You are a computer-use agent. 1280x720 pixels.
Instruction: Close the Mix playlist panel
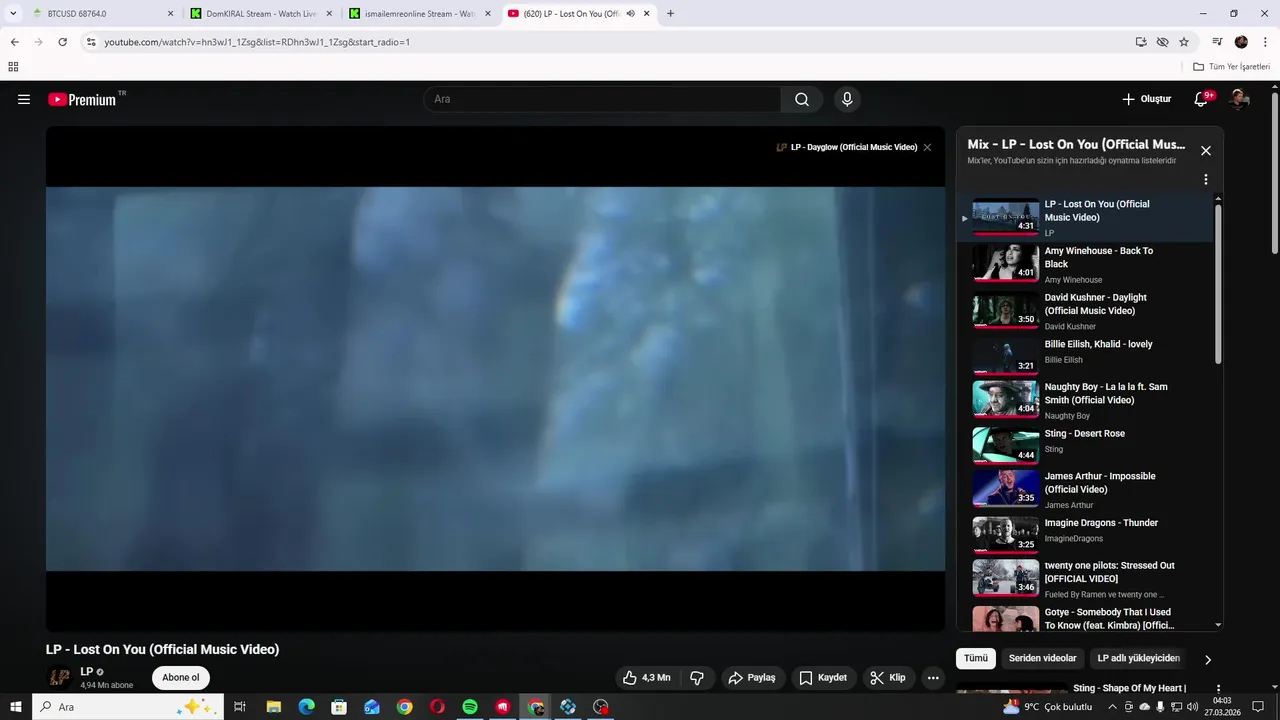[x=1206, y=150]
